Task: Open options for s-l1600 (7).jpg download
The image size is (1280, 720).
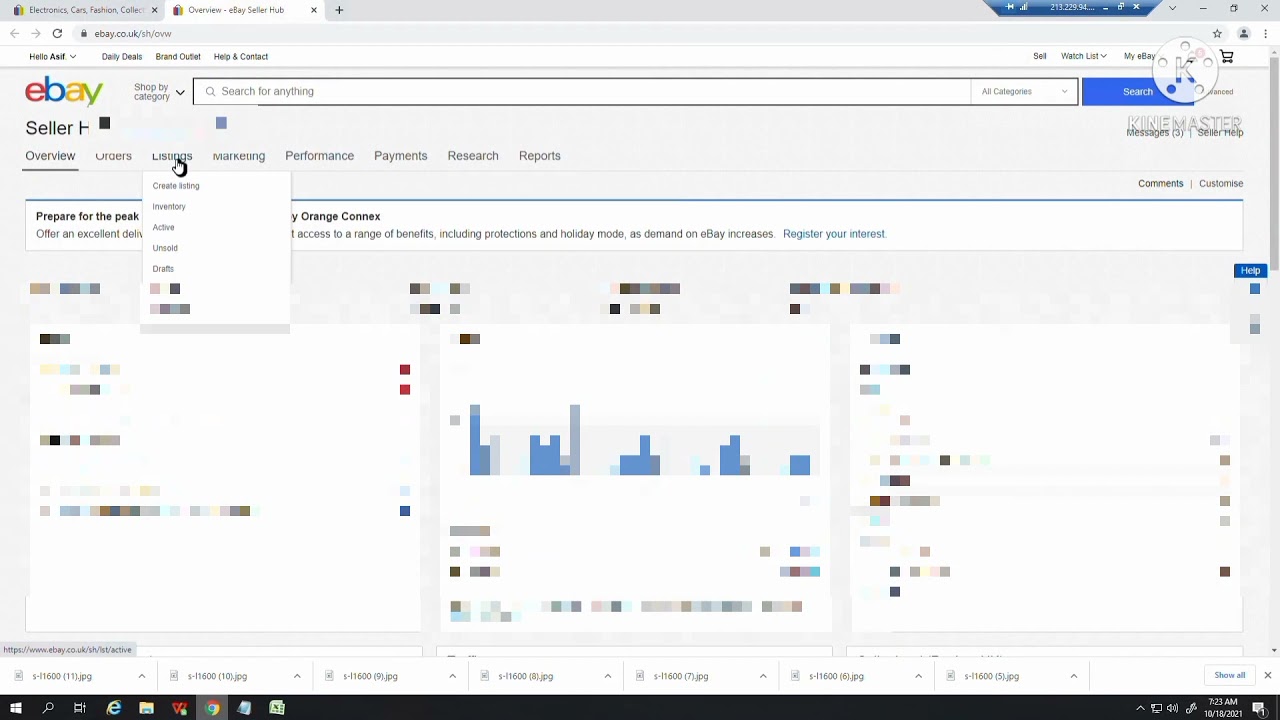Action: tap(763, 676)
